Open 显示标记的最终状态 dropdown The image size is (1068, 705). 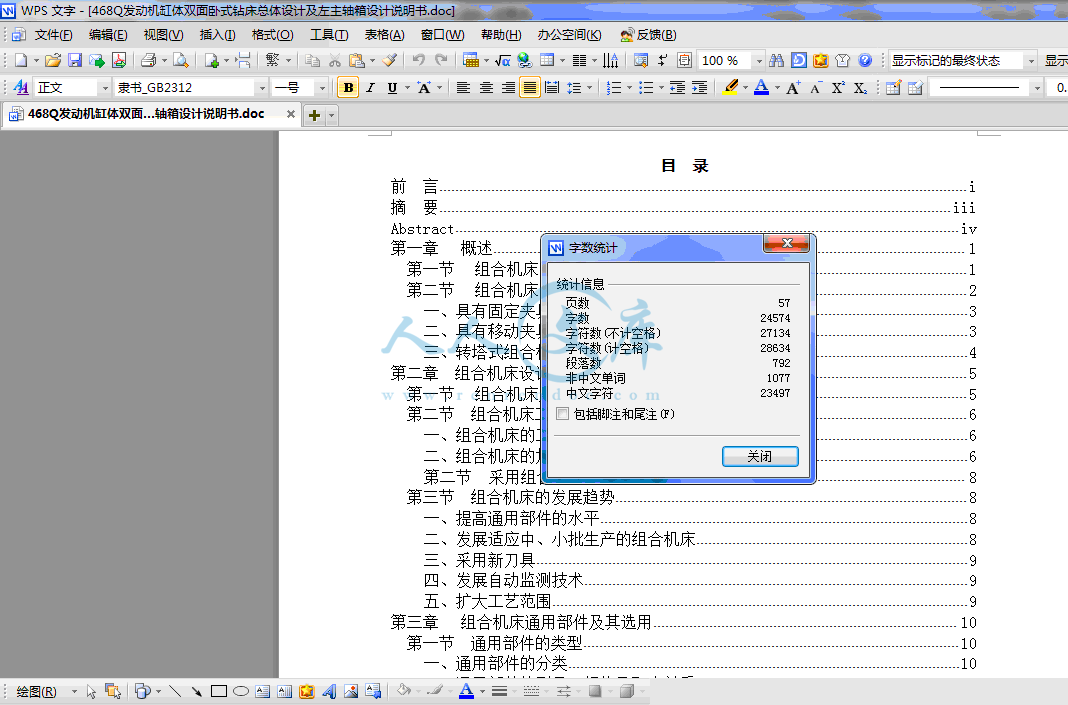click(x=1031, y=61)
